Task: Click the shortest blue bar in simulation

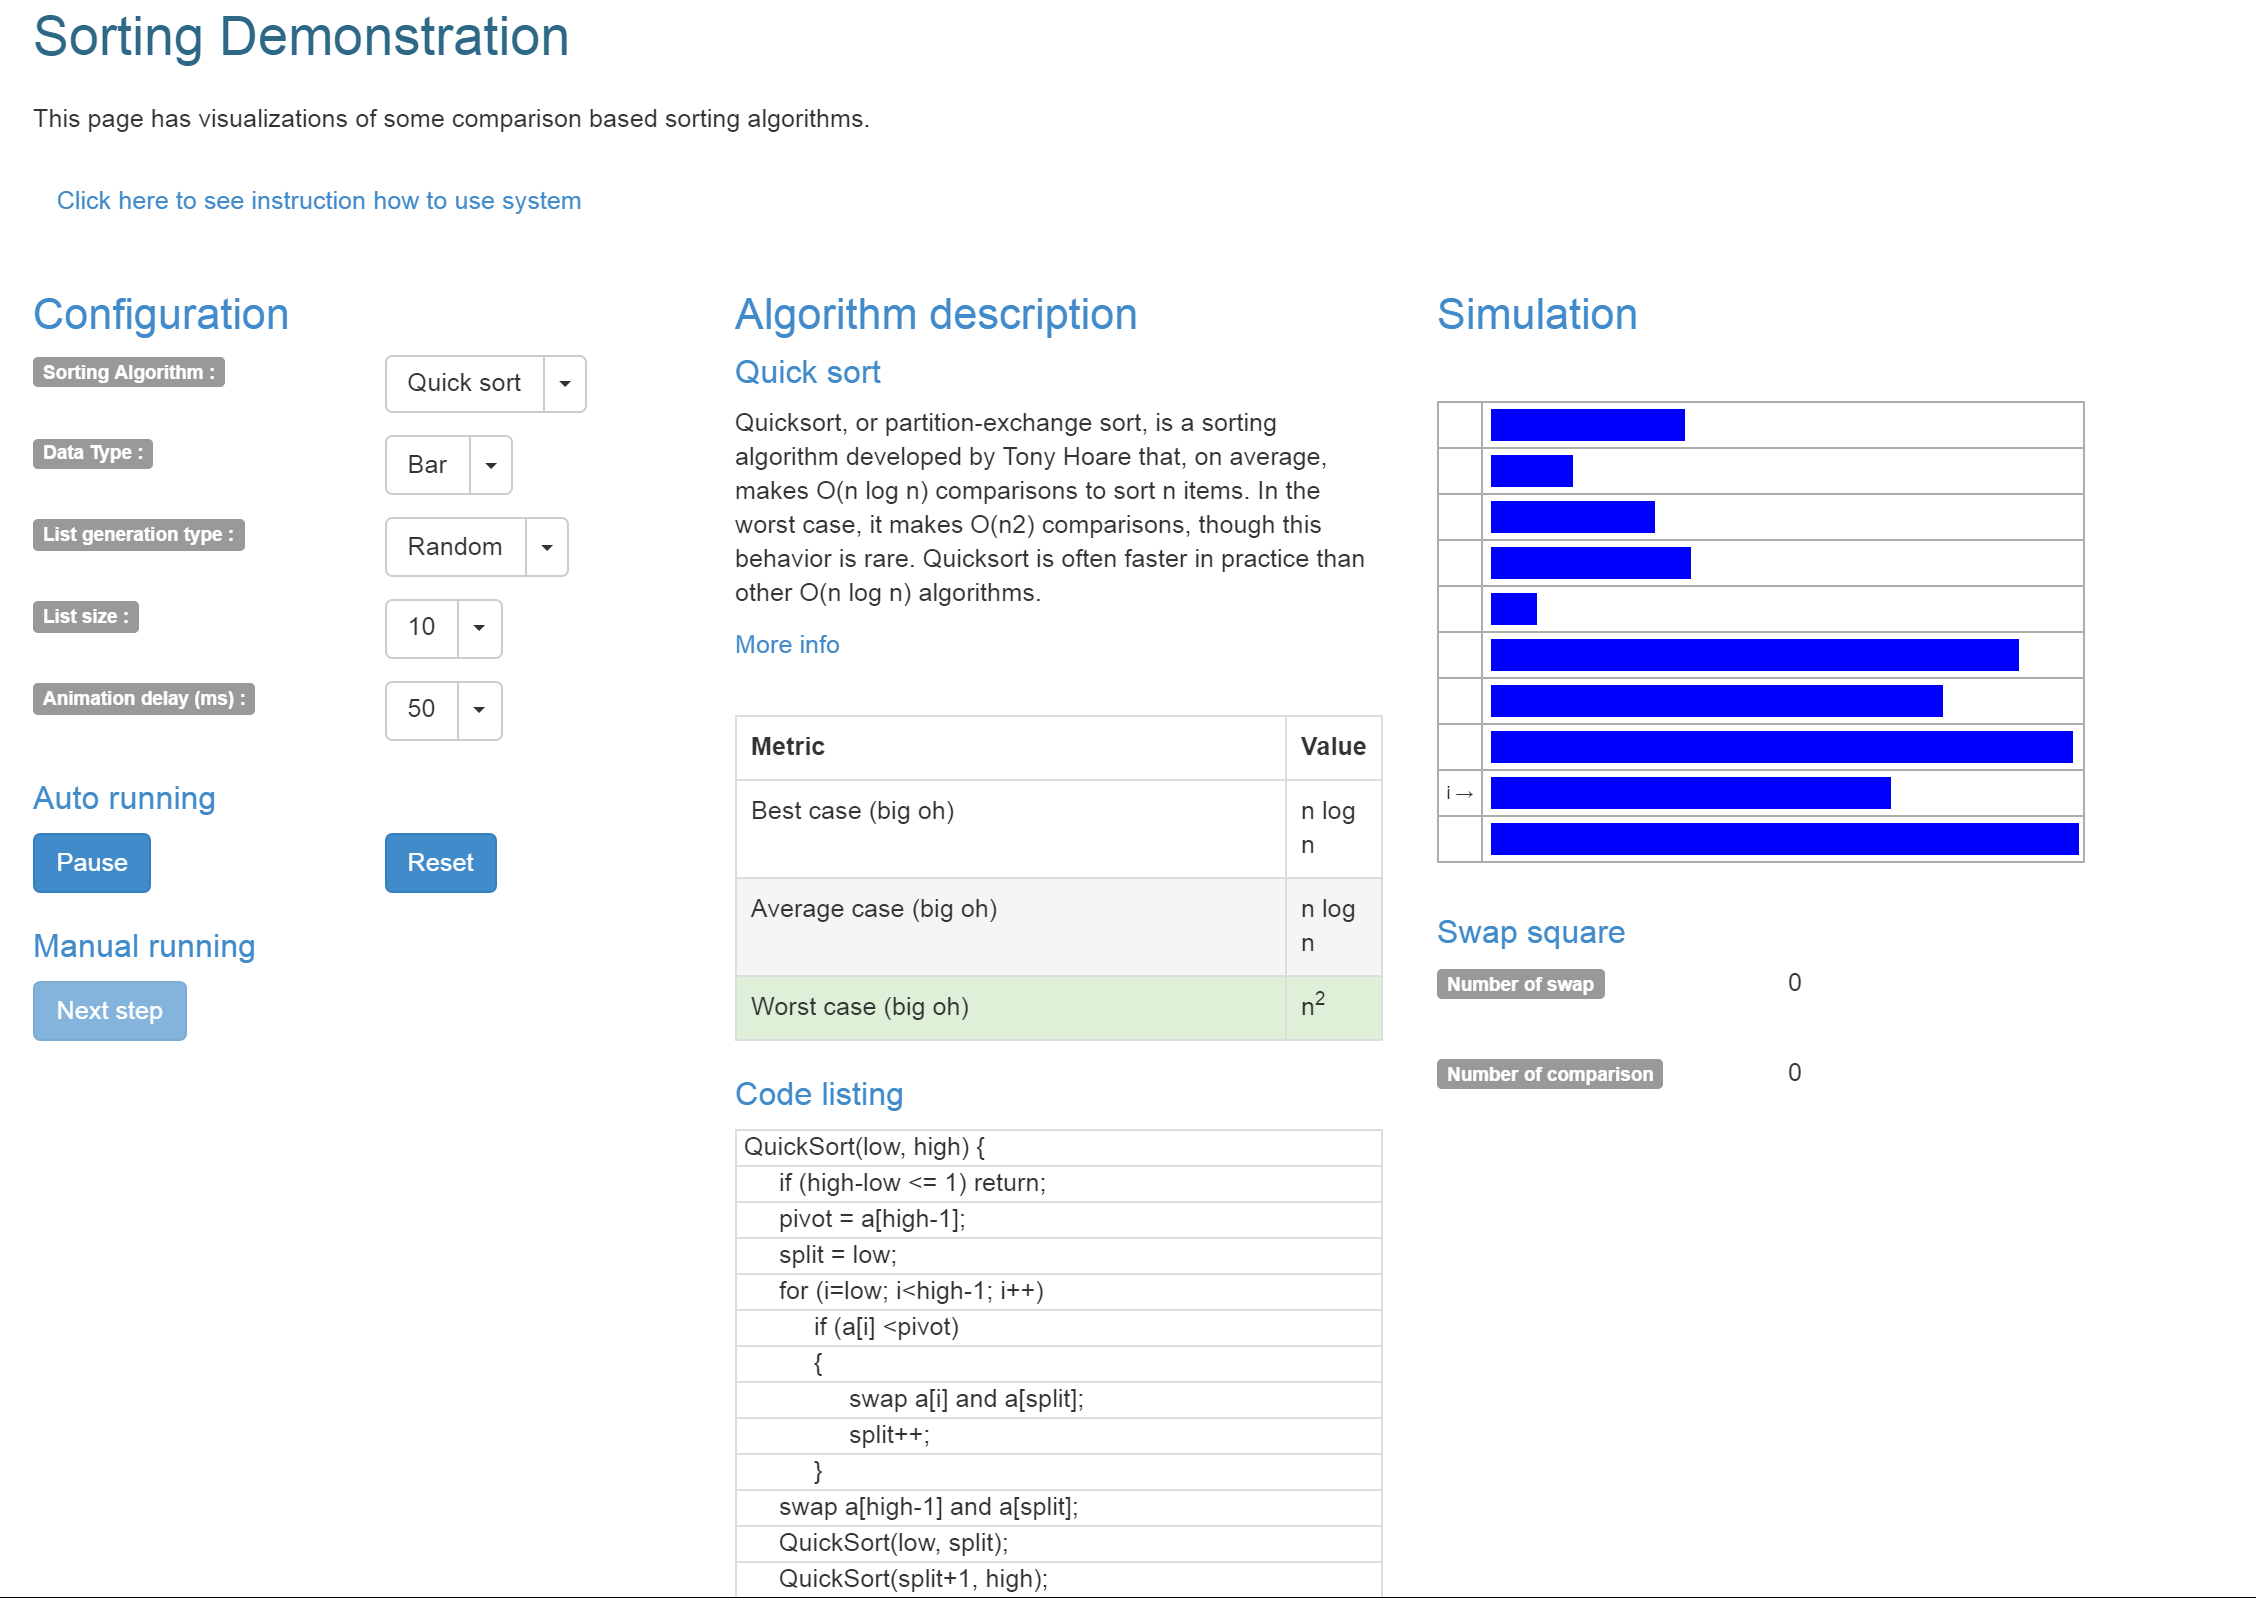Action: click(1513, 609)
